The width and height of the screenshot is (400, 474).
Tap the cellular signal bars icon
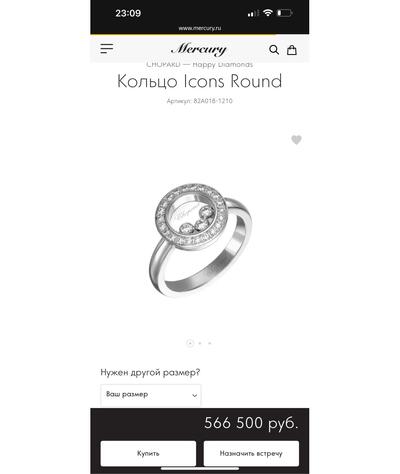pos(253,13)
